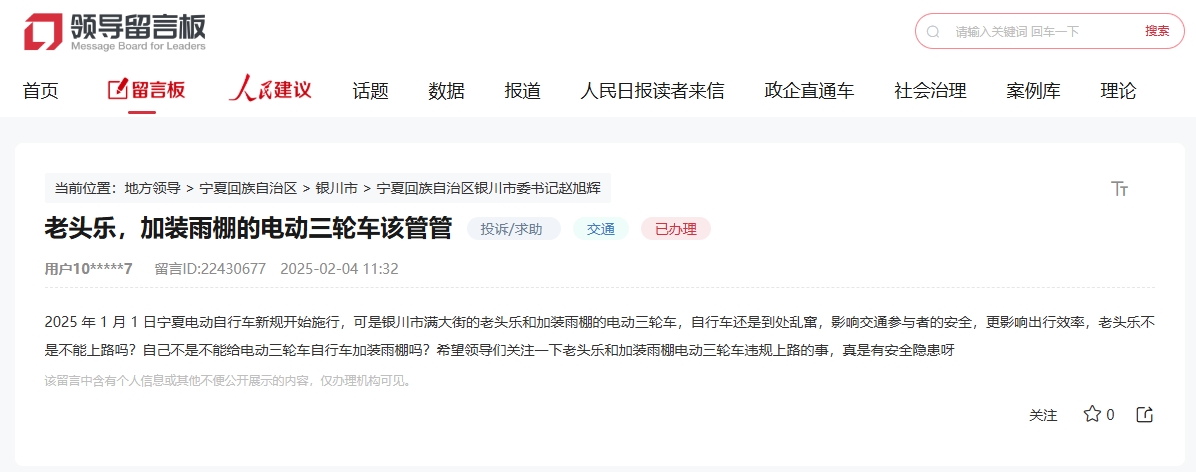Screen dimensions: 1196x472
Task: Open the 人民建议 navigation item
Action: [270, 90]
